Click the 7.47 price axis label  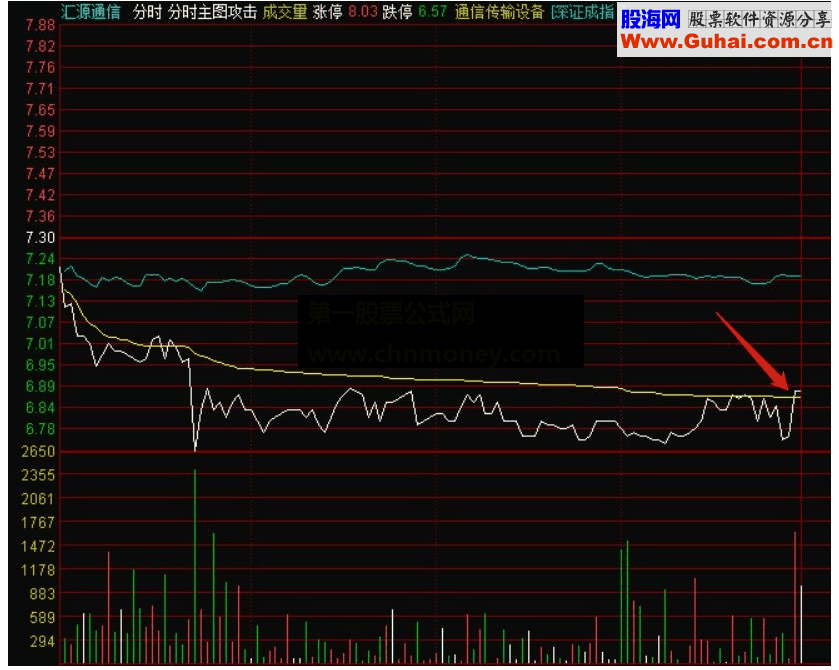point(40,174)
